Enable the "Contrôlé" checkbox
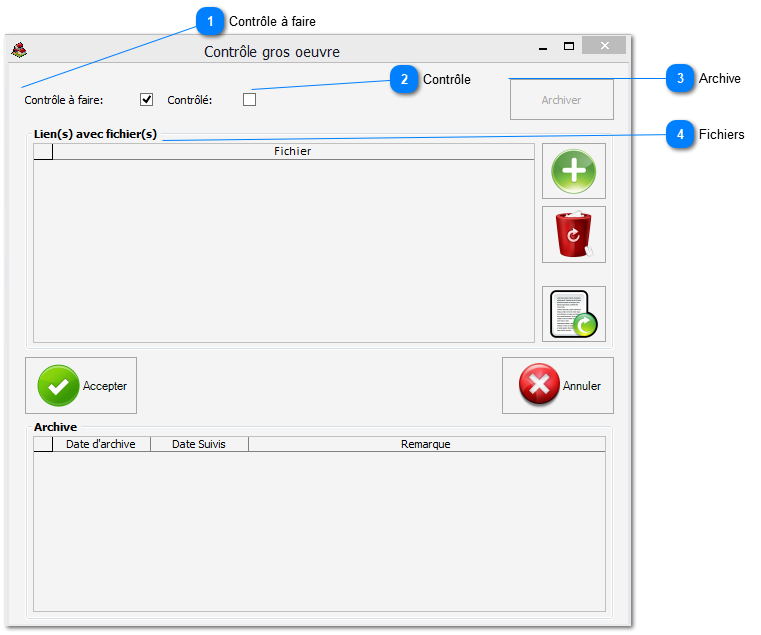This screenshot has height=635, width=761. coord(249,99)
